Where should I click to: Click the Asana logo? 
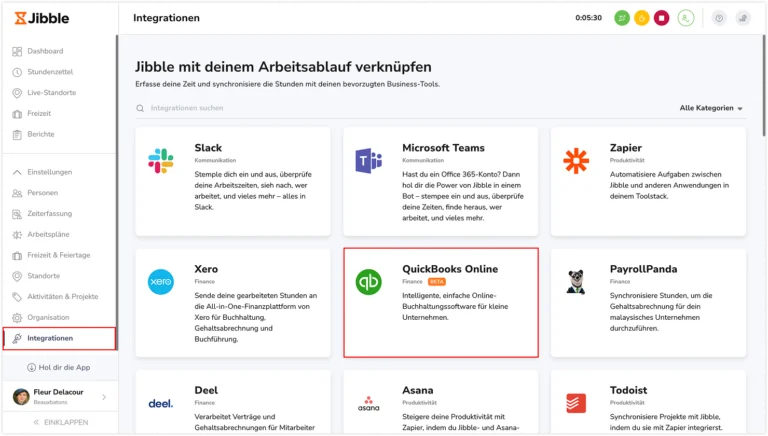click(x=368, y=403)
